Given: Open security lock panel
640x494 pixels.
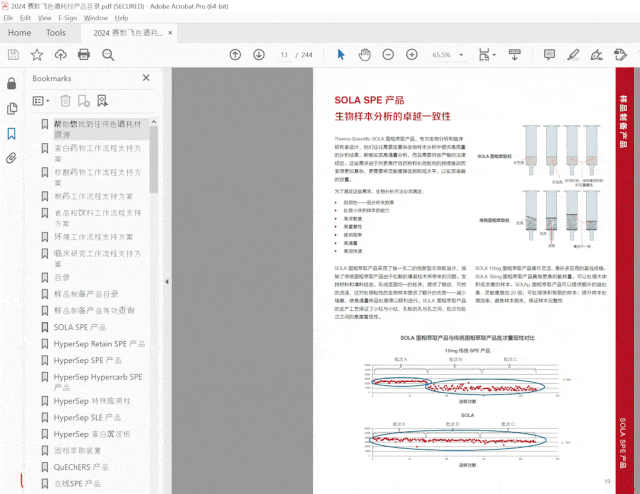Looking at the screenshot, I should [x=11, y=83].
